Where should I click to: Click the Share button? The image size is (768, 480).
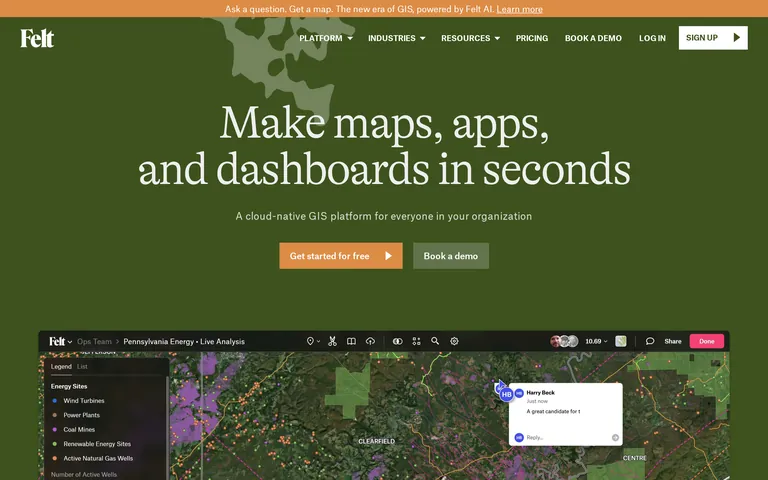672,341
